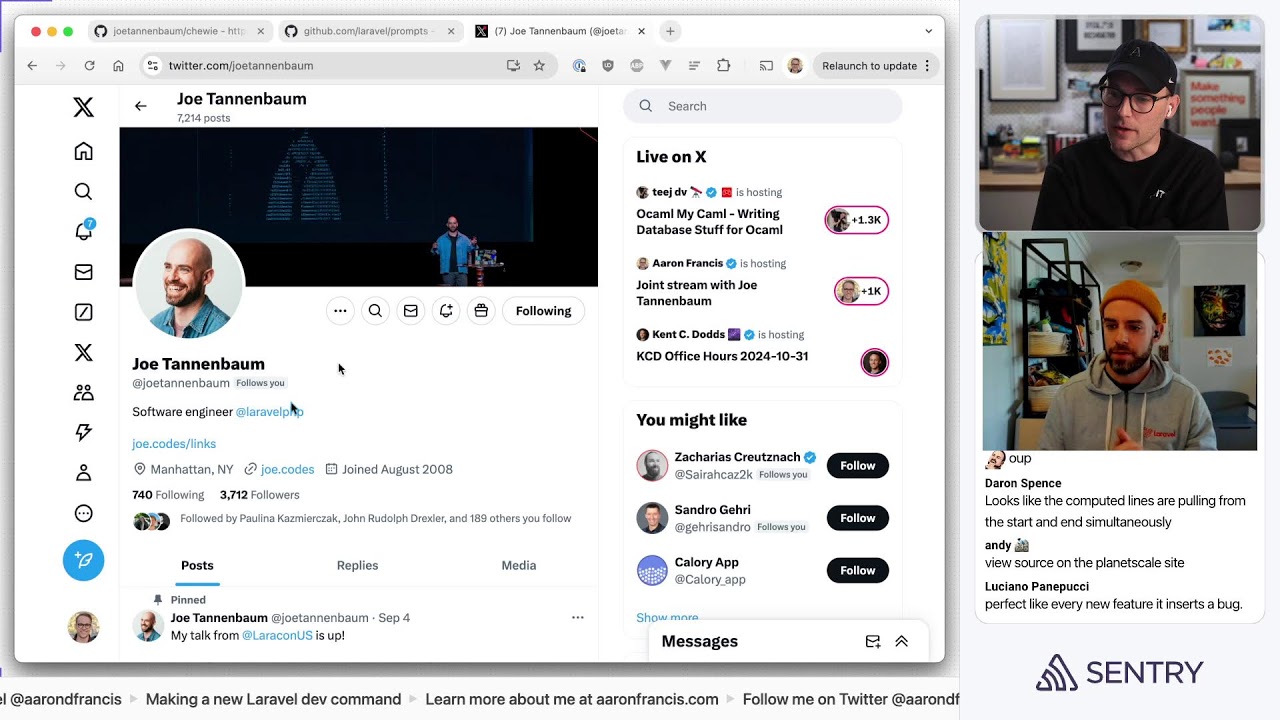Open Notifications bell in the sidebar
Image resolution: width=1280 pixels, height=720 pixels.
[x=84, y=231]
